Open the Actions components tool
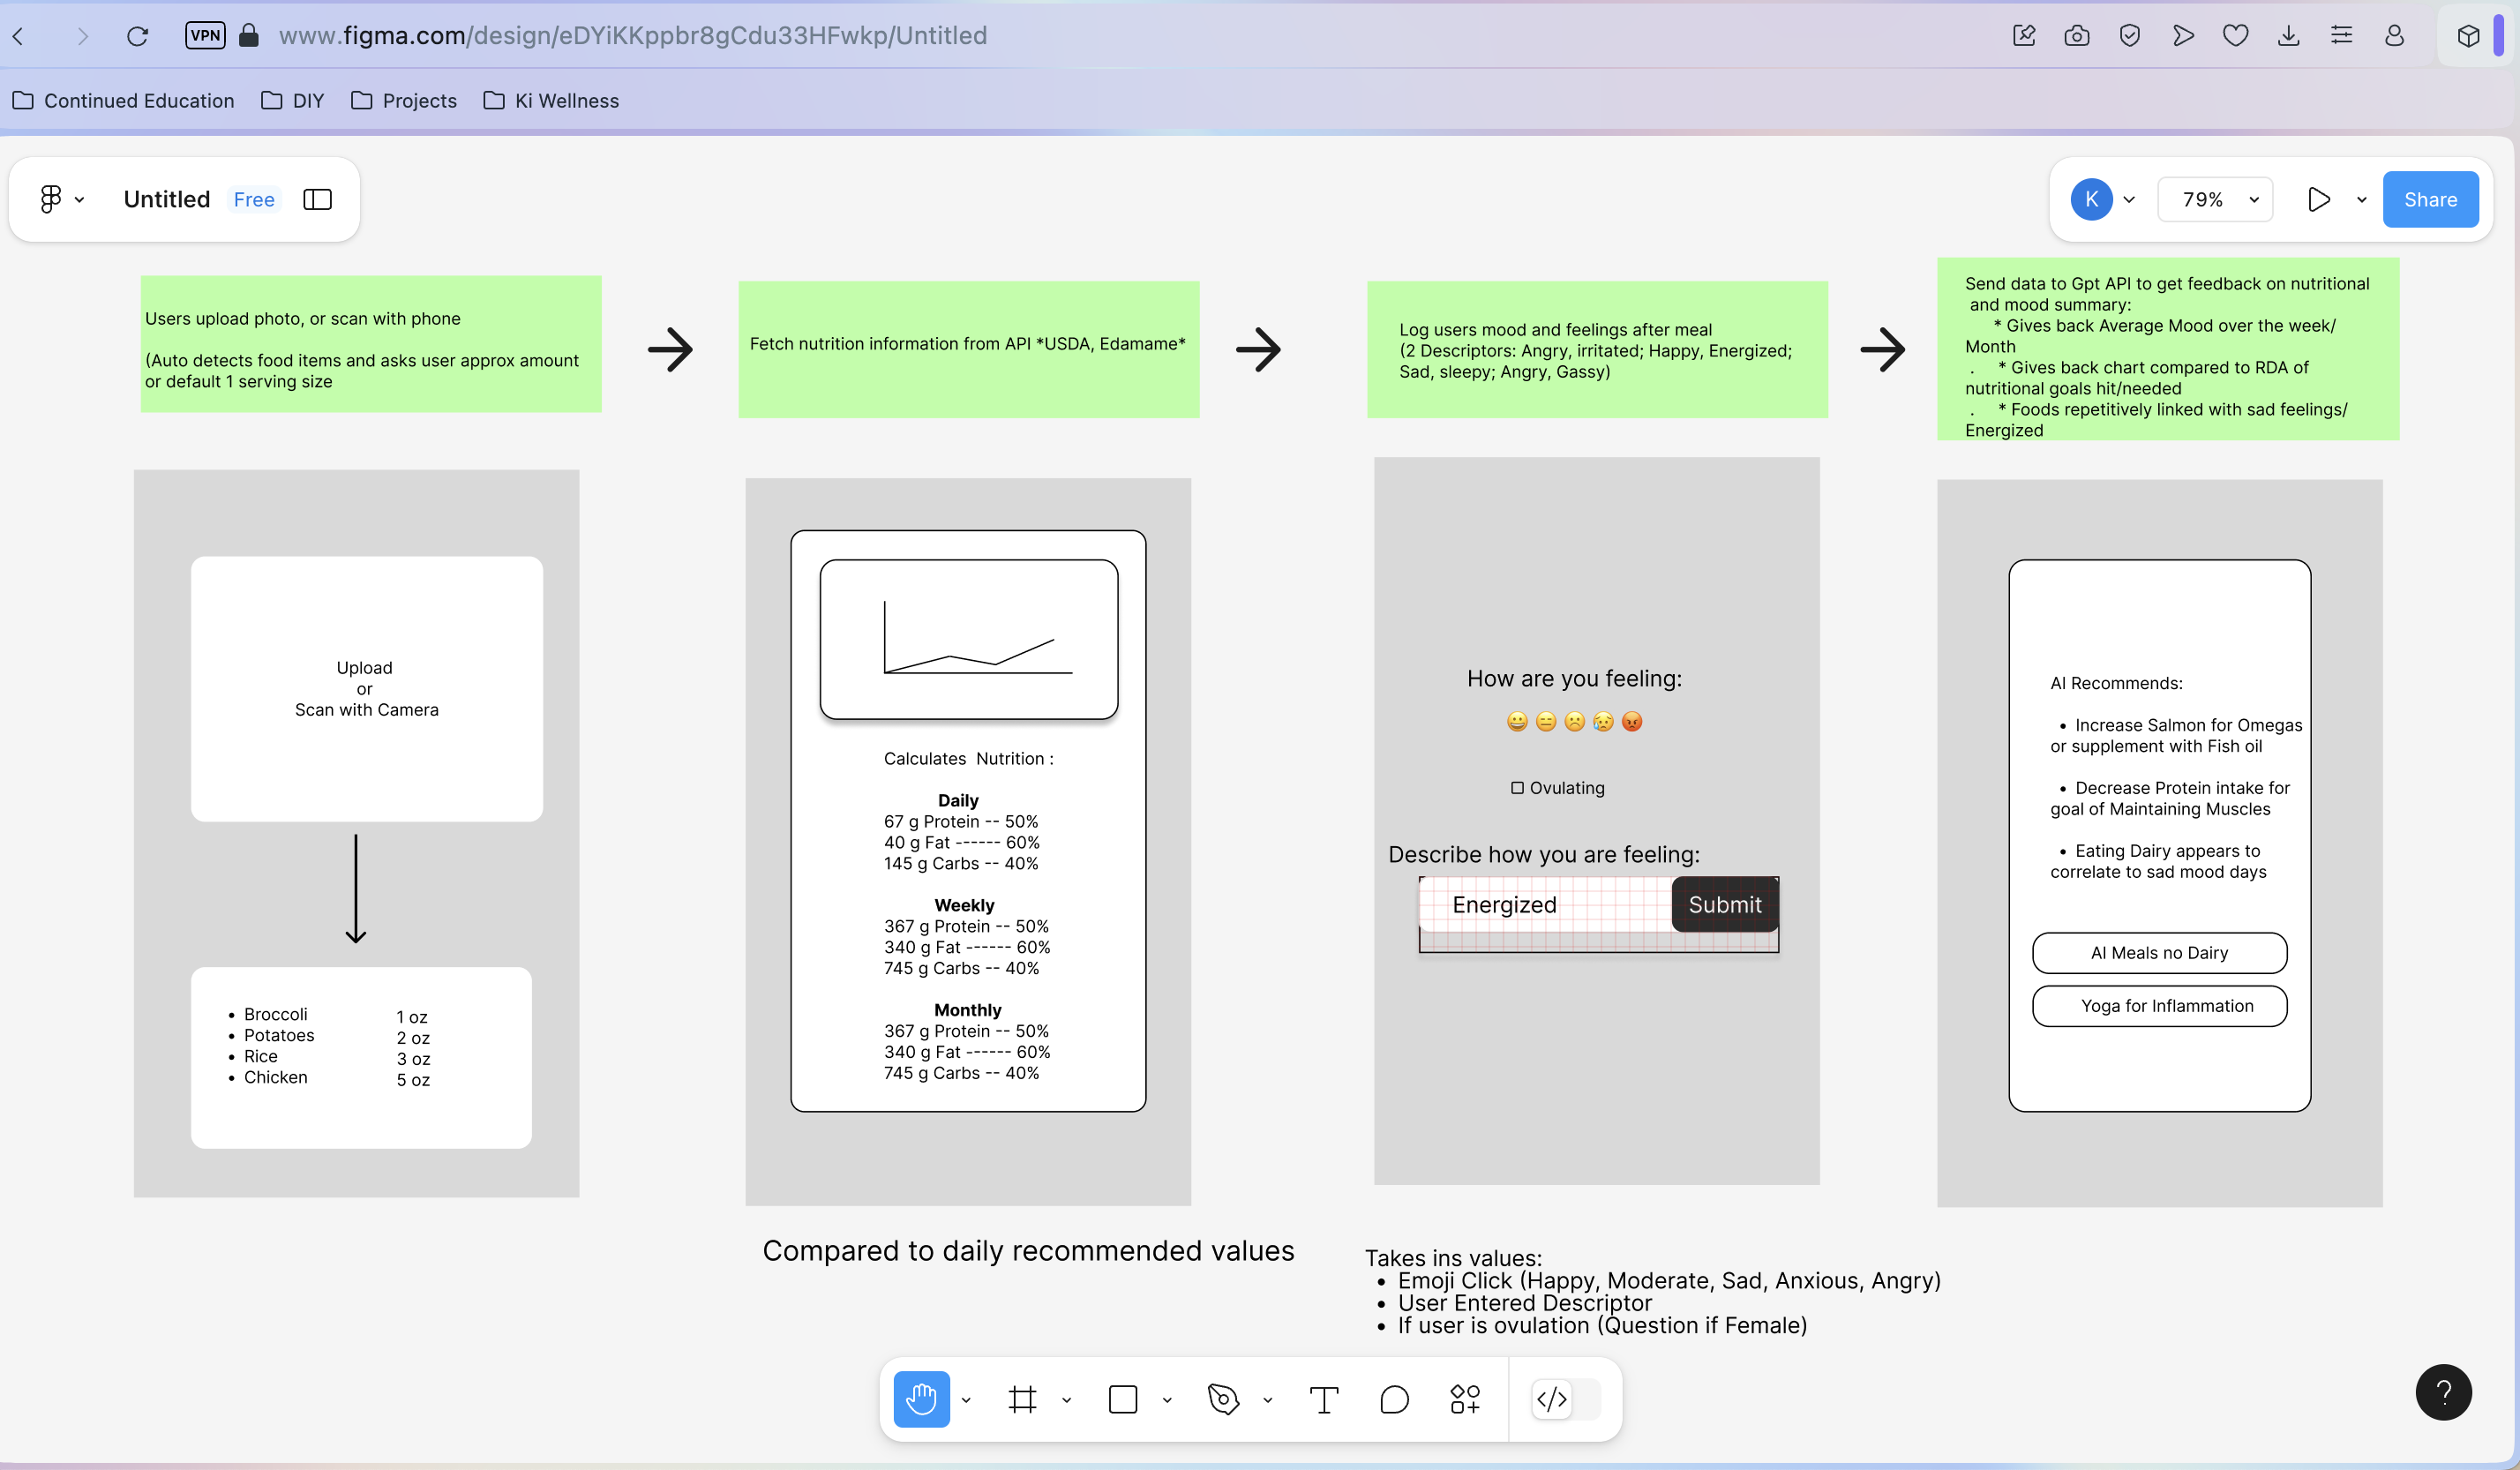Image resolution: width=2520 pixels, height=1470 pixels. 1465,1399
